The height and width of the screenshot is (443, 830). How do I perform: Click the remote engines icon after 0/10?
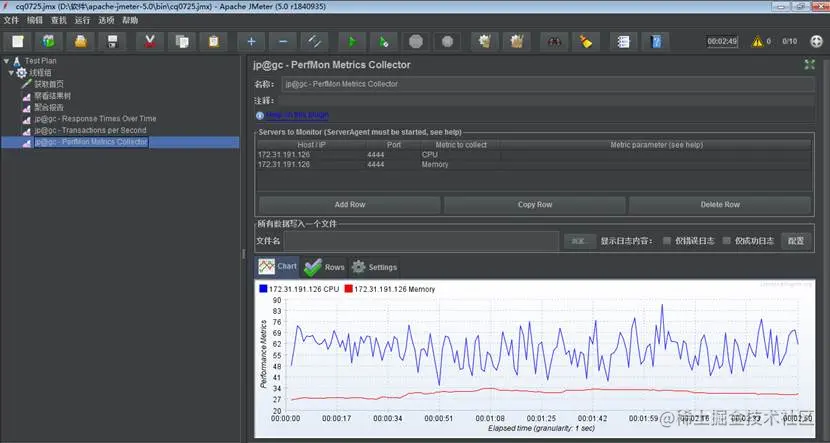coord(816,41)
